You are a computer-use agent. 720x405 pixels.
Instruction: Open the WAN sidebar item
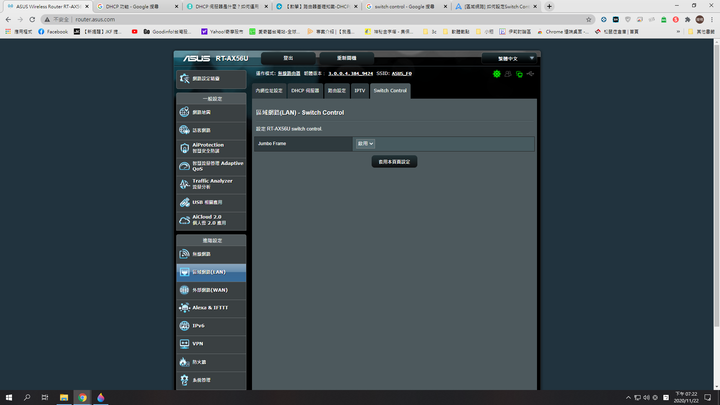[x=211, y=290]
